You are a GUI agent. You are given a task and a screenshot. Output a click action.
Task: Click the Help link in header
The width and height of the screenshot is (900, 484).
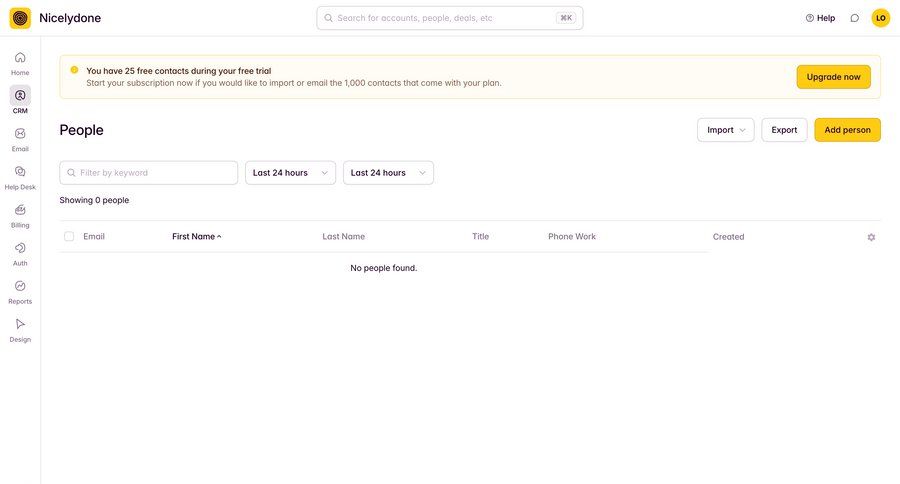click(x=820, y=18)
